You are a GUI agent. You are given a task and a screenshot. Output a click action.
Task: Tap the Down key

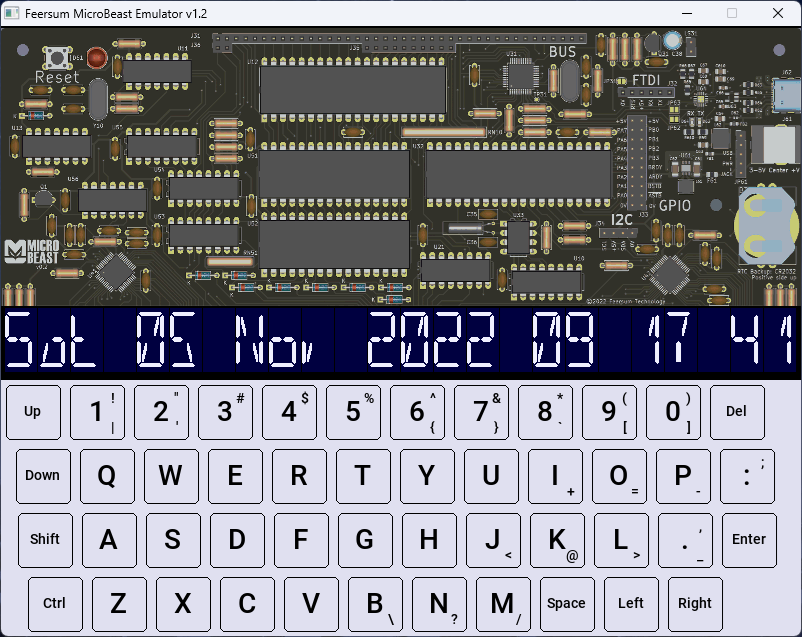click(x=43, y=476)
